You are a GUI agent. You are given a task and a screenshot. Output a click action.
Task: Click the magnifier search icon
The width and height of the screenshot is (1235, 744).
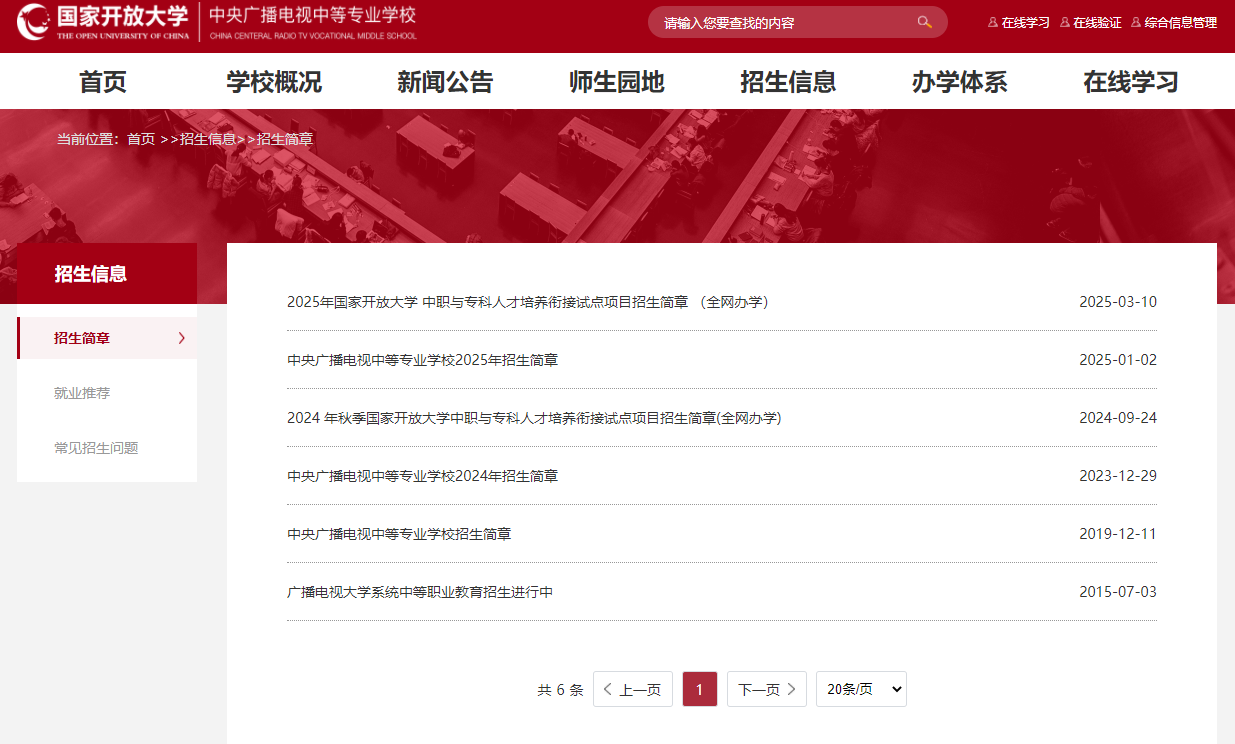point(924,21)
